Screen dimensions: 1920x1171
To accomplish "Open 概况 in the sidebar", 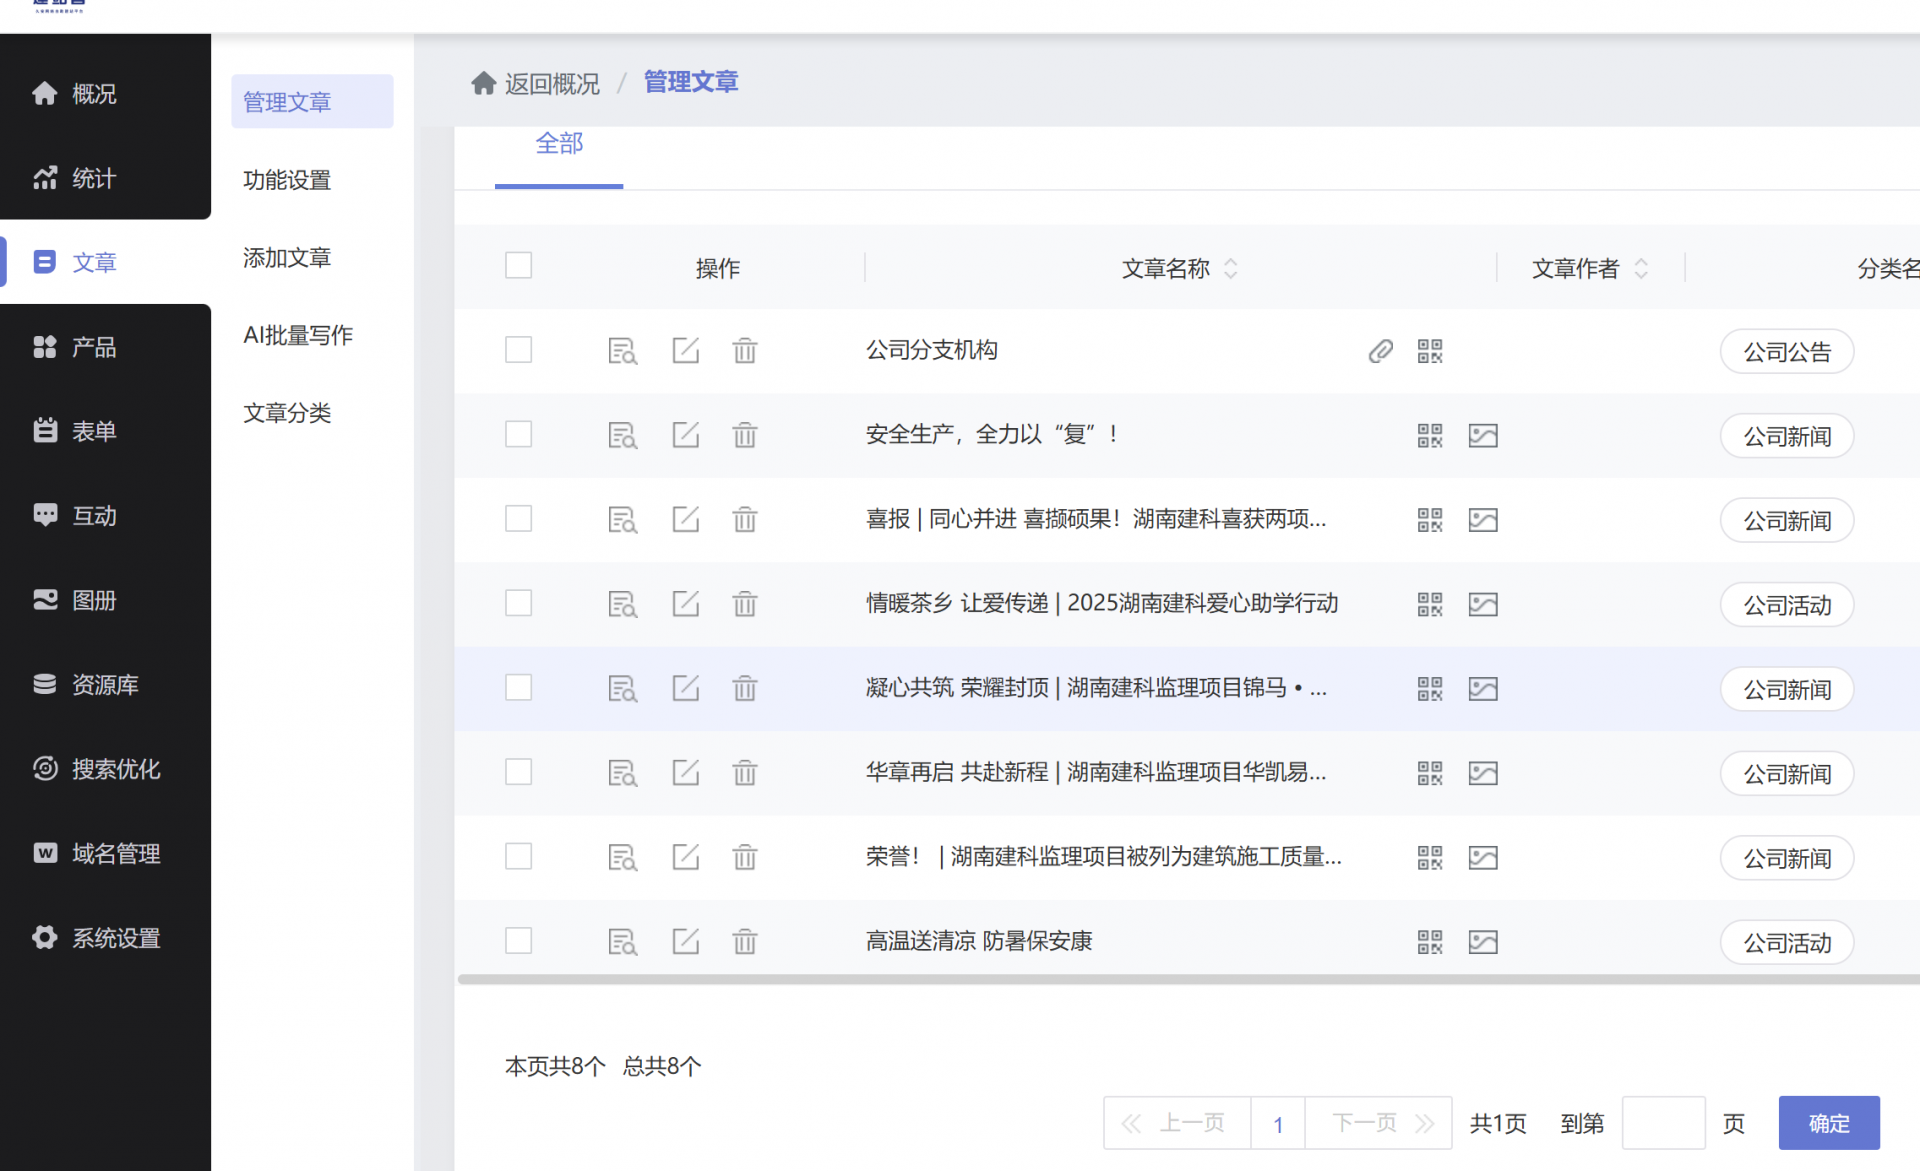I will (x=105, y=93).
